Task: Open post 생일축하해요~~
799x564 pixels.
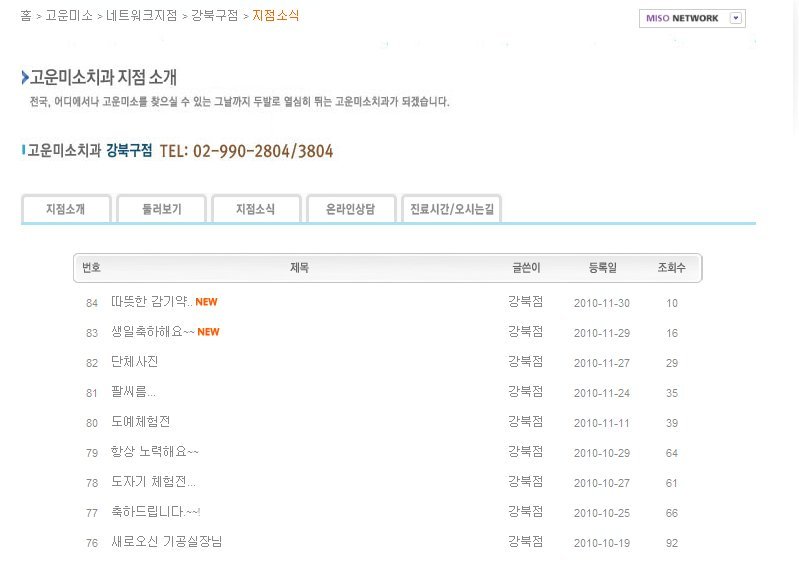Action: [153, 332]
